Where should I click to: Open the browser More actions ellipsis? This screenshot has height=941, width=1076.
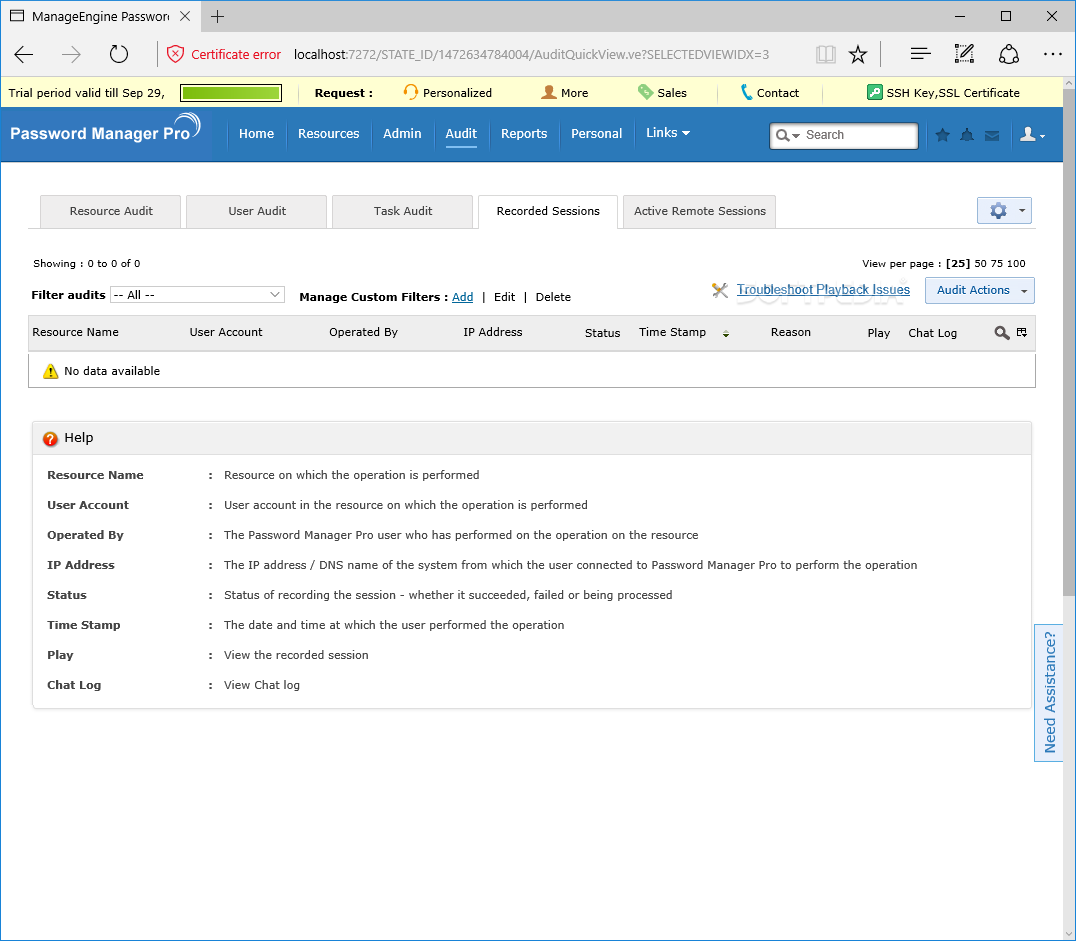tap(1053, 54)
